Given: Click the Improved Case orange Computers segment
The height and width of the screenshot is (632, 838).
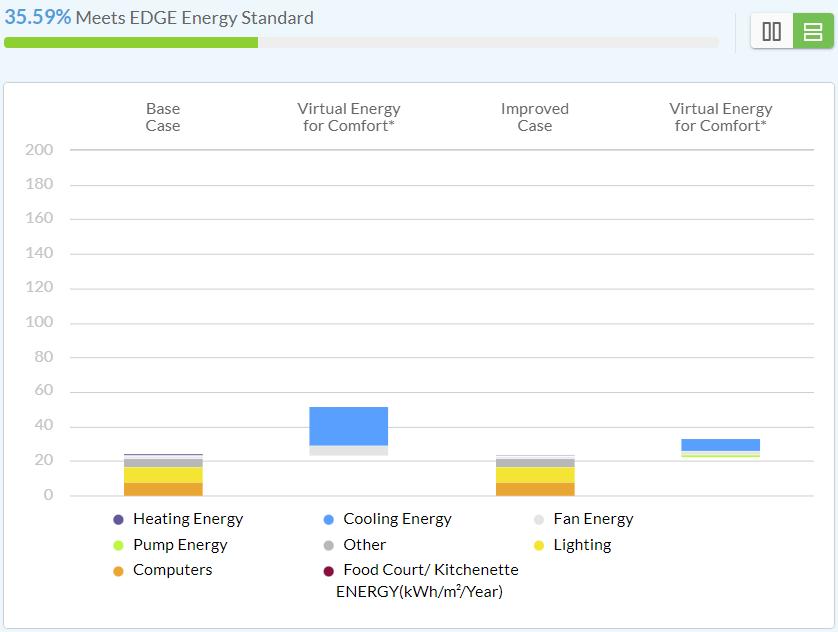Looking at the screenshot, I should (535, 489).
